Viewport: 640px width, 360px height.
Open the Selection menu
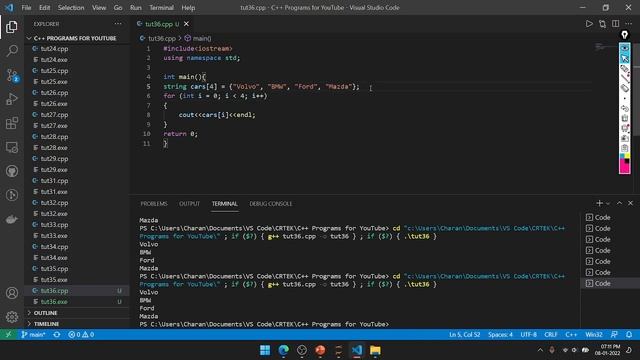(71, 8)
